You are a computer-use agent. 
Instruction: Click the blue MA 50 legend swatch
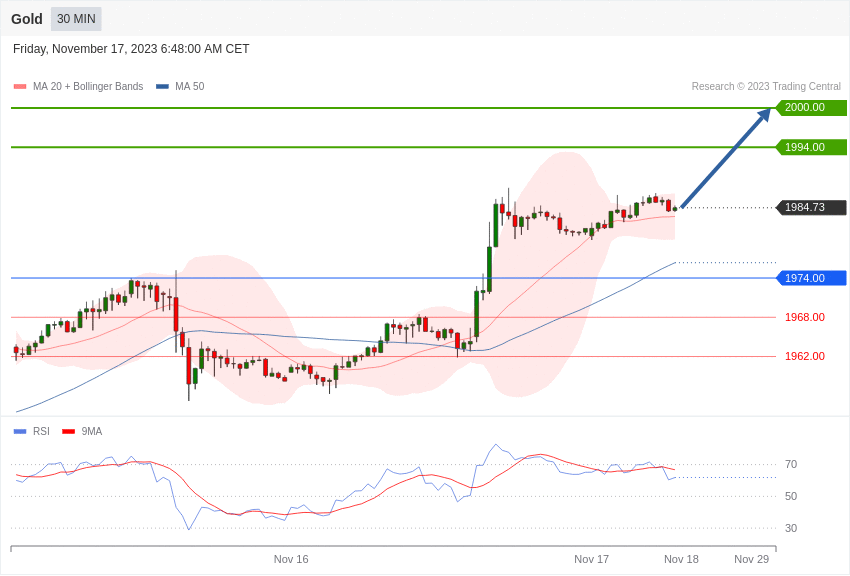[x=162, y=86]
